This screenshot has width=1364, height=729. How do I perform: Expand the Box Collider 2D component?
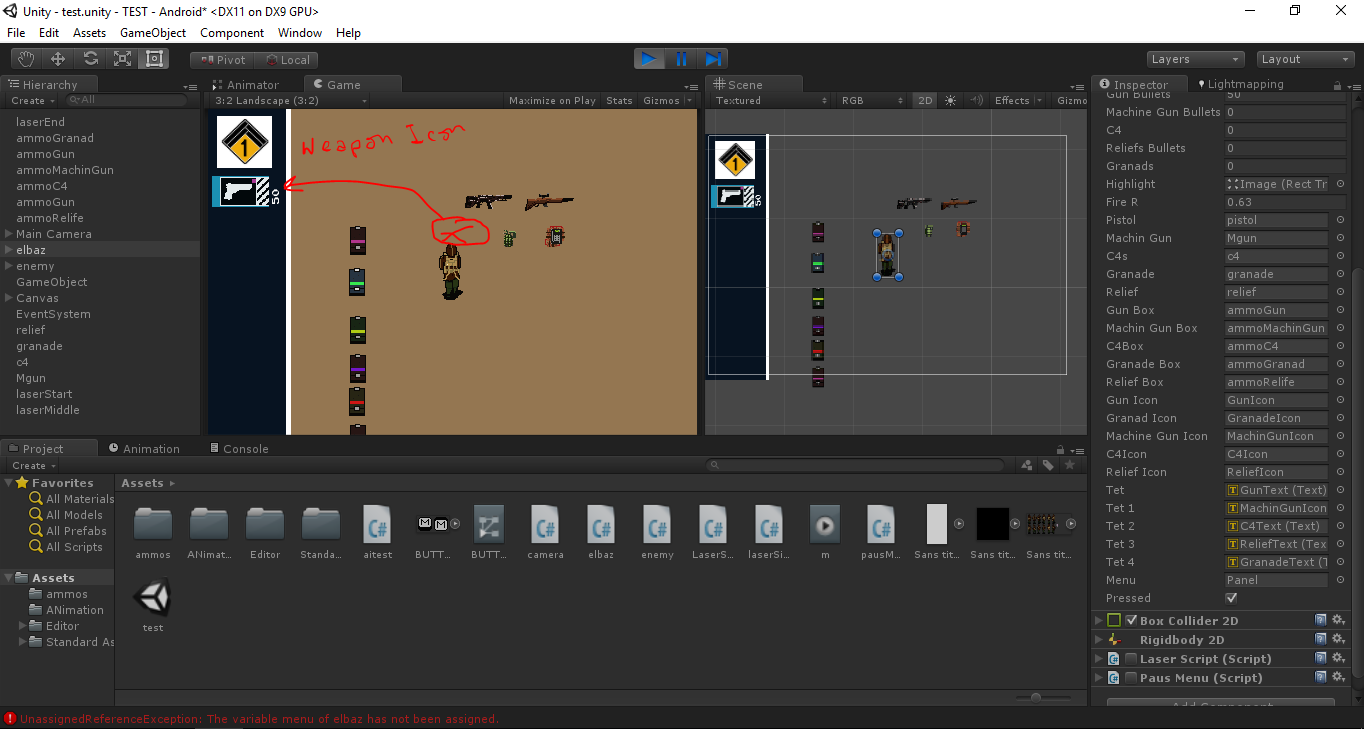1099,621
